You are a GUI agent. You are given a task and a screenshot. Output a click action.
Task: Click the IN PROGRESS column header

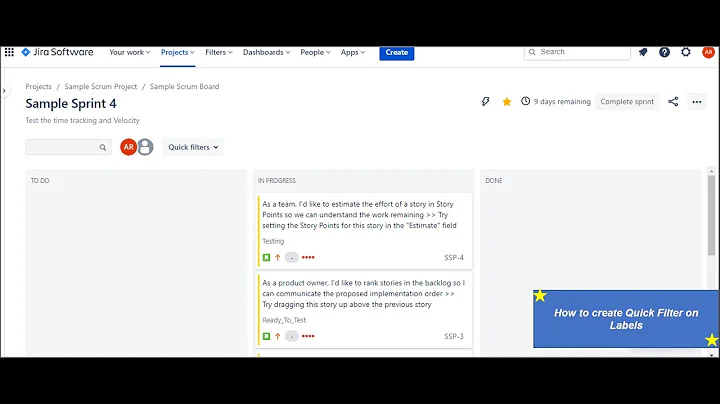(x=276, y=180)
